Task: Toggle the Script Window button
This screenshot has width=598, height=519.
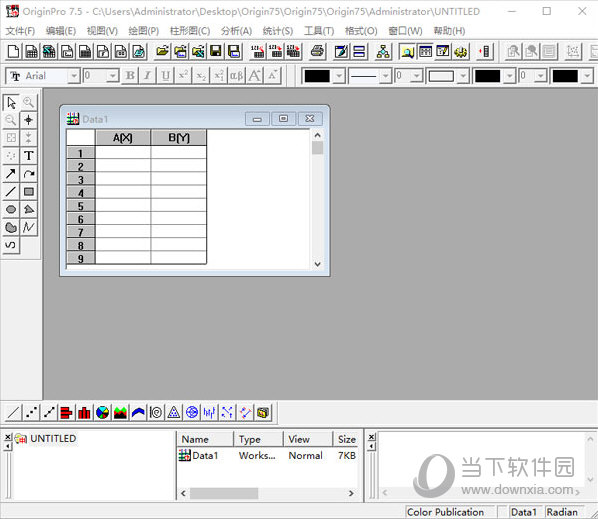Action: [443, 51]
